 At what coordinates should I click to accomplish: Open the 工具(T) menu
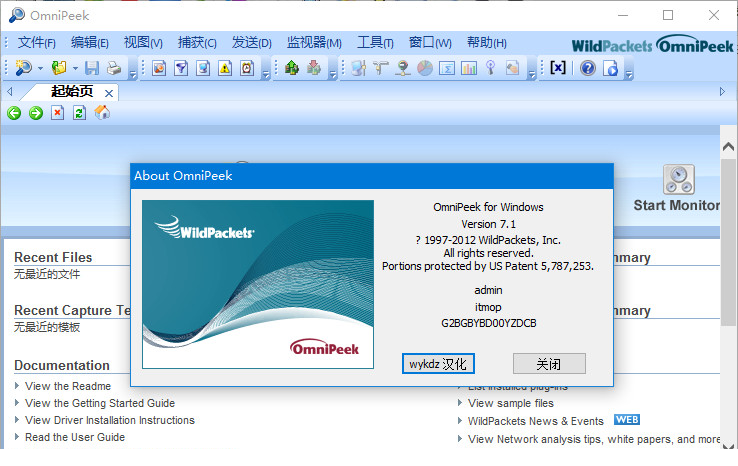pos(375,43)
